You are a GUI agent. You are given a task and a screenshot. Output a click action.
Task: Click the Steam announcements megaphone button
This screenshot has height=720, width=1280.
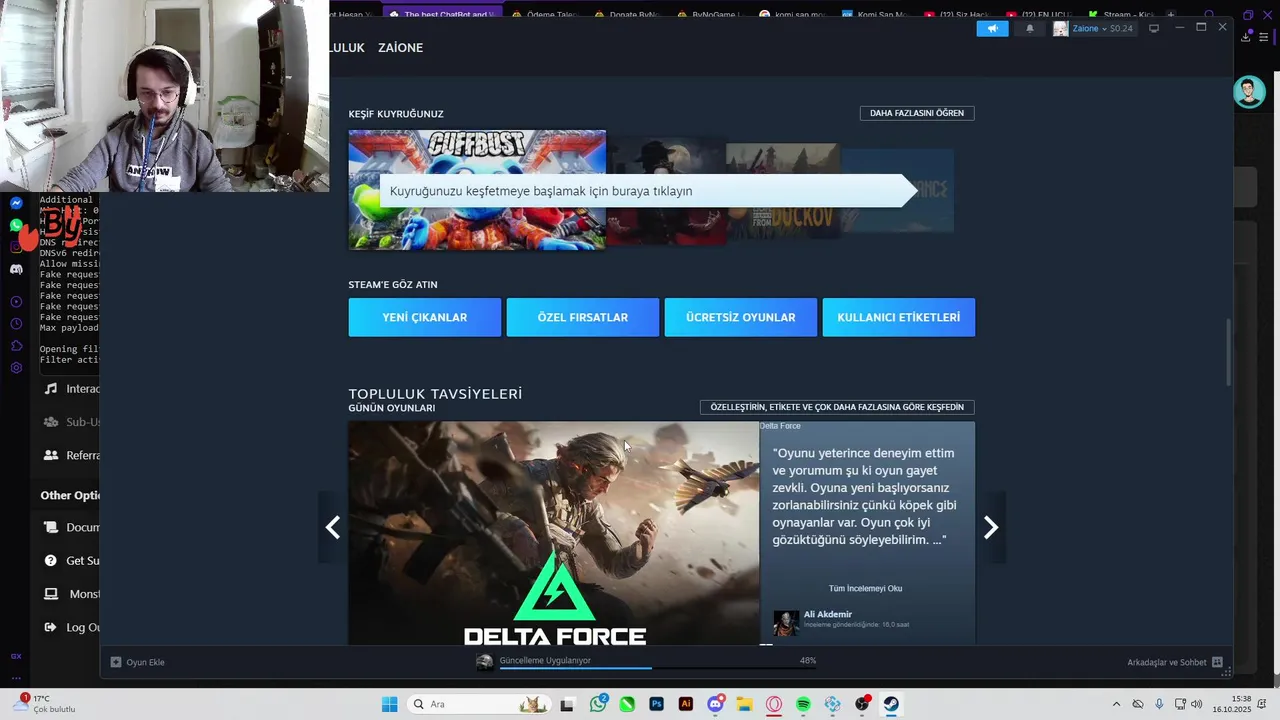[992, 28]
